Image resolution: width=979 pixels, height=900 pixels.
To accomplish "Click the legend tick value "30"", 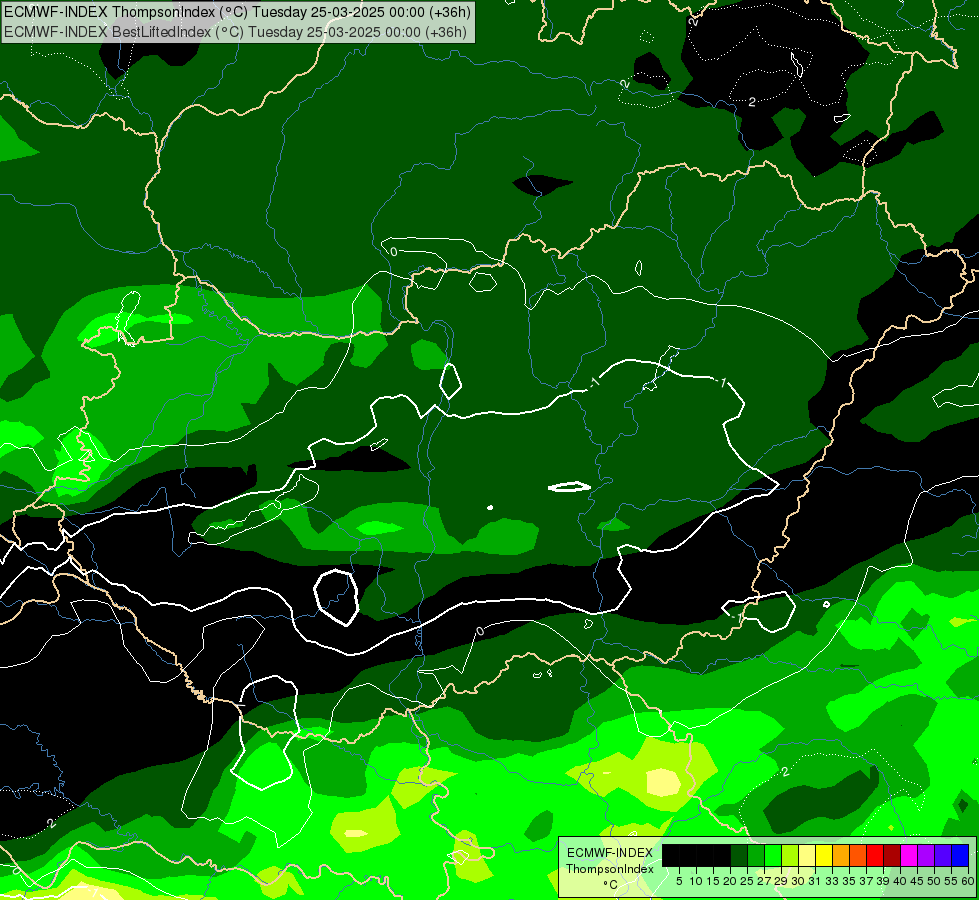I will (x=799, y=881).
